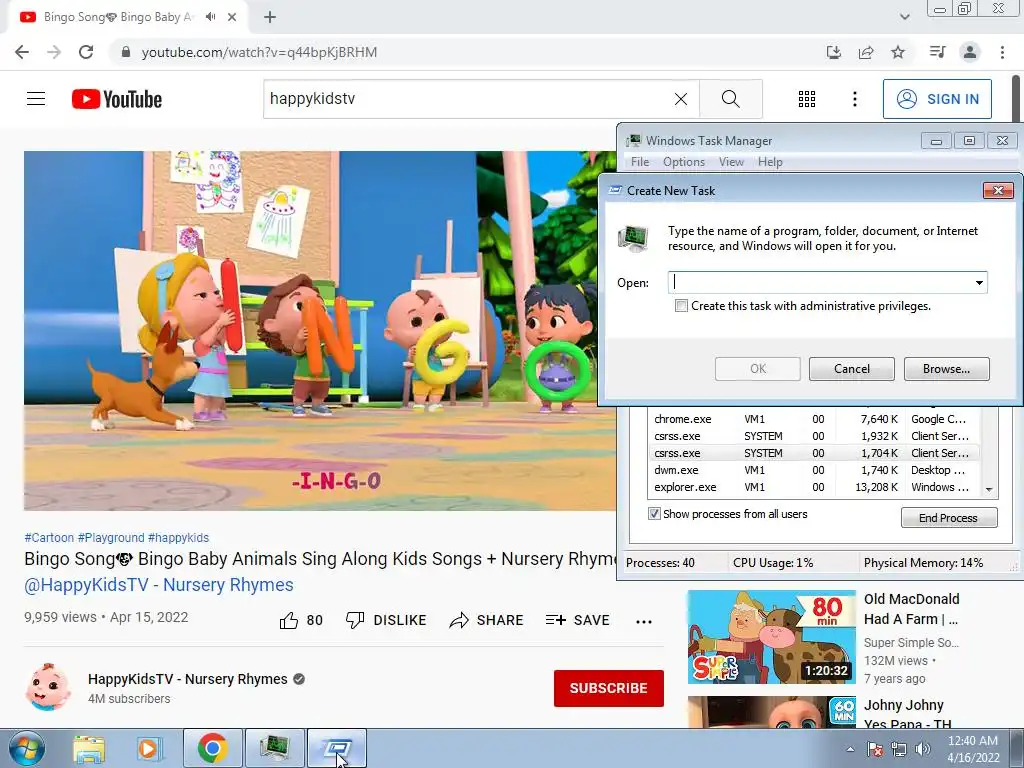Reload the YouTube page
The height and width of the screenshot is (768, 1024).
(x=86, y=52)
